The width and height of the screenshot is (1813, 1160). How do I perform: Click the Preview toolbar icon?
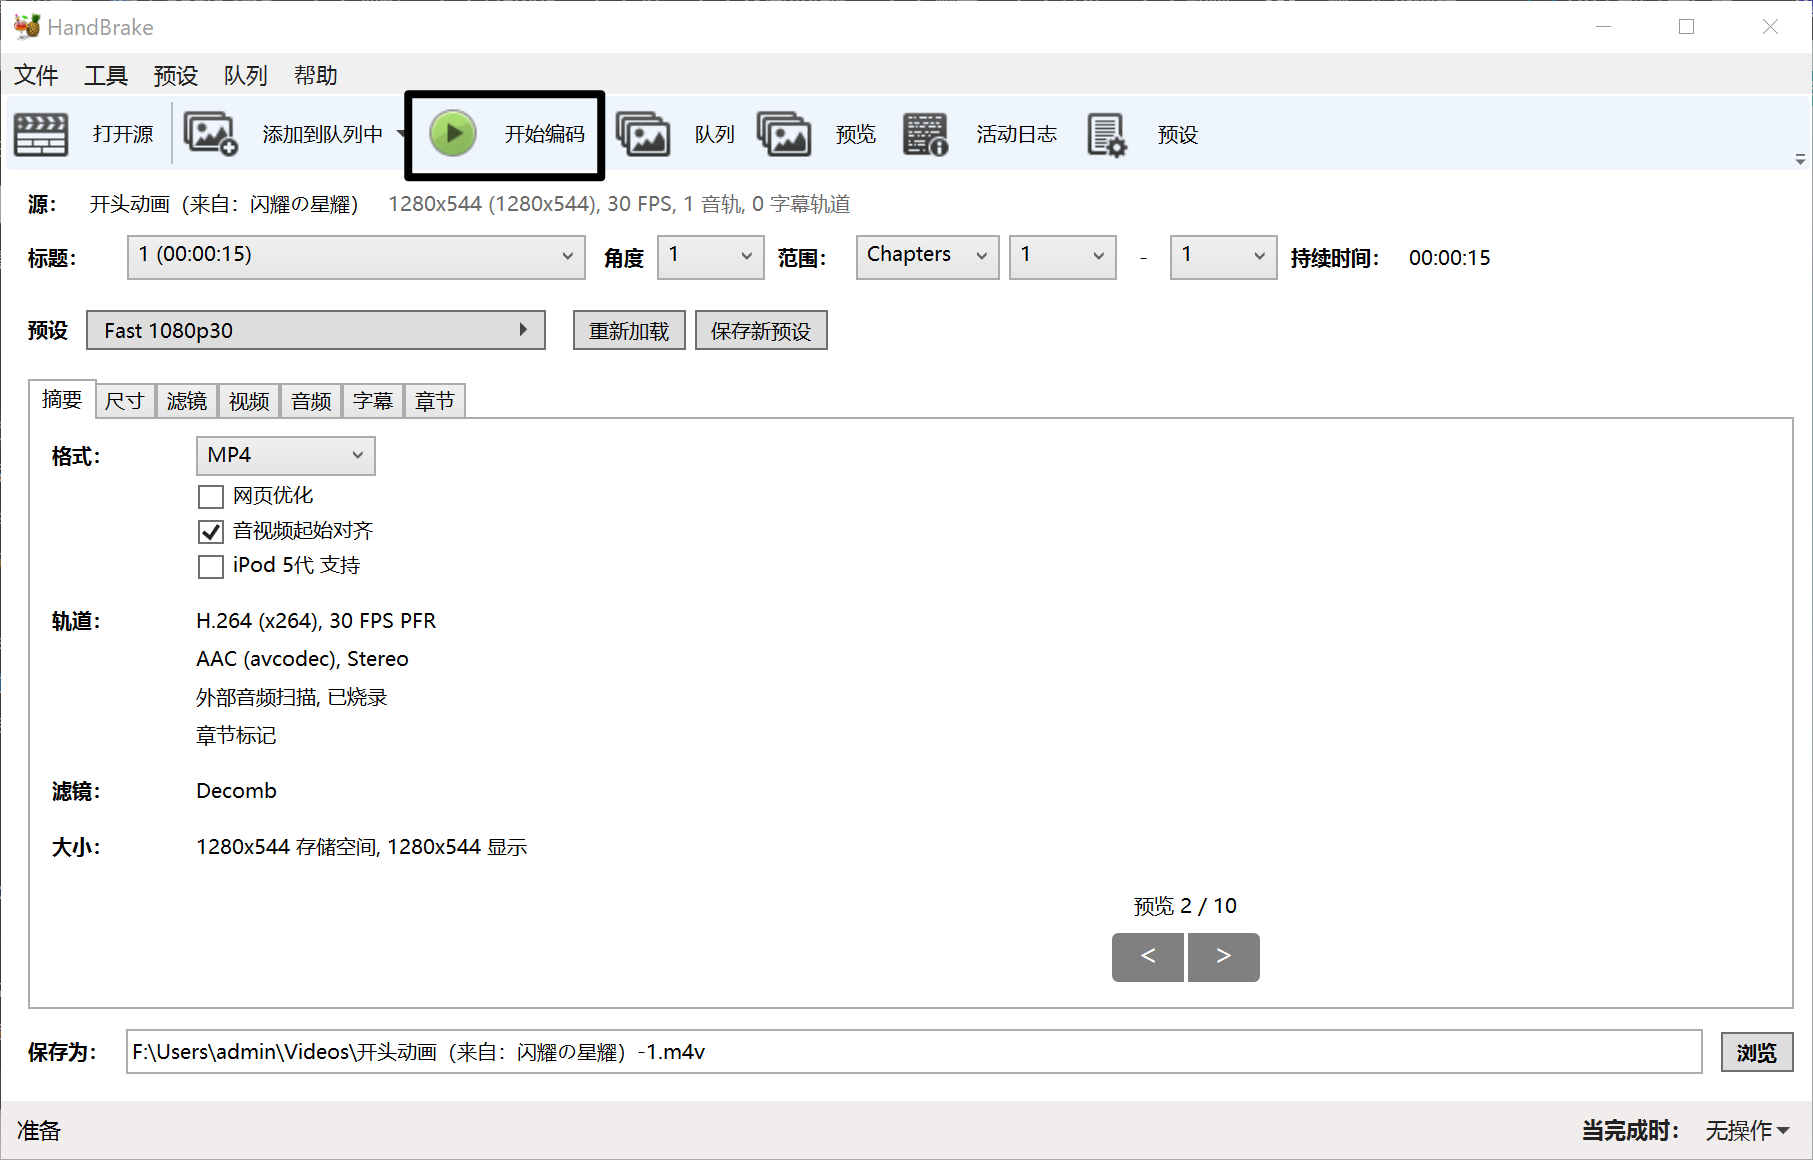(783, 134)
